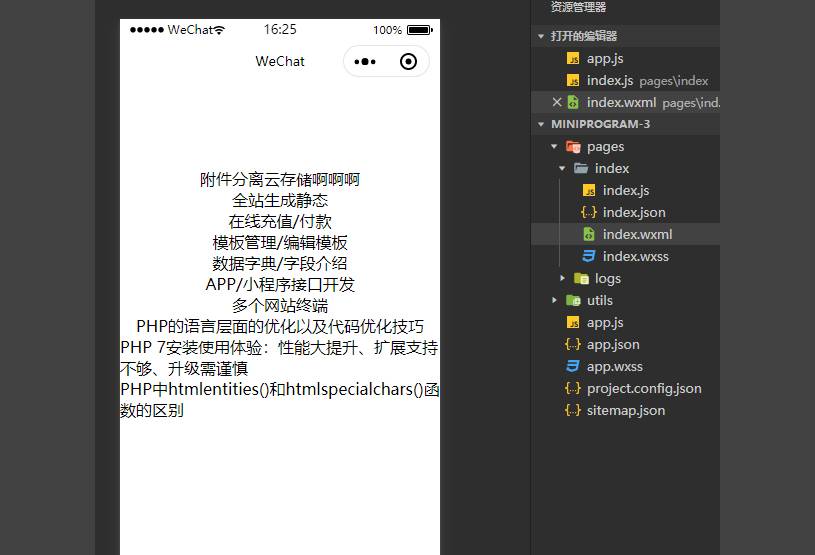Image resolution: width=815 pixels, height=555 pixels.
Task: Collapse the MINIPROGRAM-3 project section
Action: coord(541,124)
